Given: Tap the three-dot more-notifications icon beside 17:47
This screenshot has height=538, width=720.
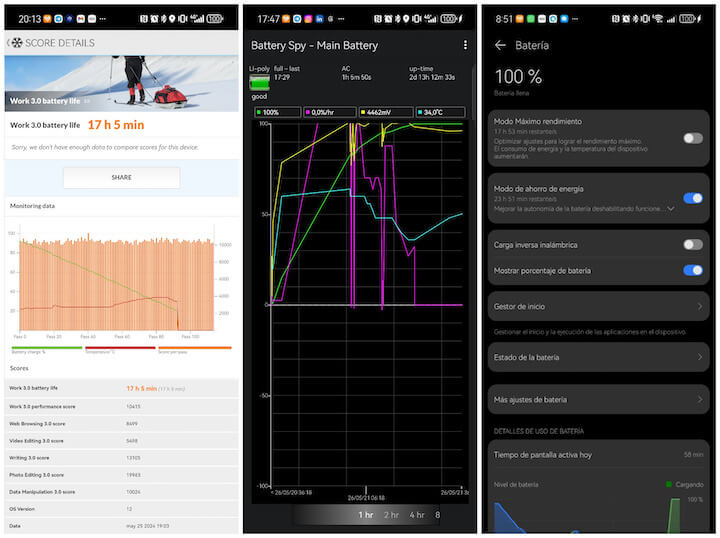Looking at the screenshot, I should (341, 19).
